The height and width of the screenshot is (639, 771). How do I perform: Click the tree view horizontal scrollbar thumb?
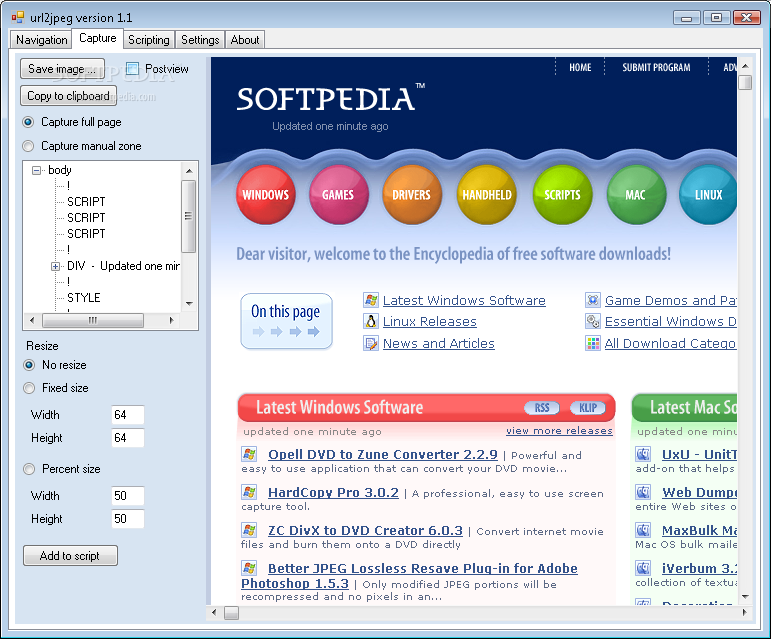click(93, 320)
